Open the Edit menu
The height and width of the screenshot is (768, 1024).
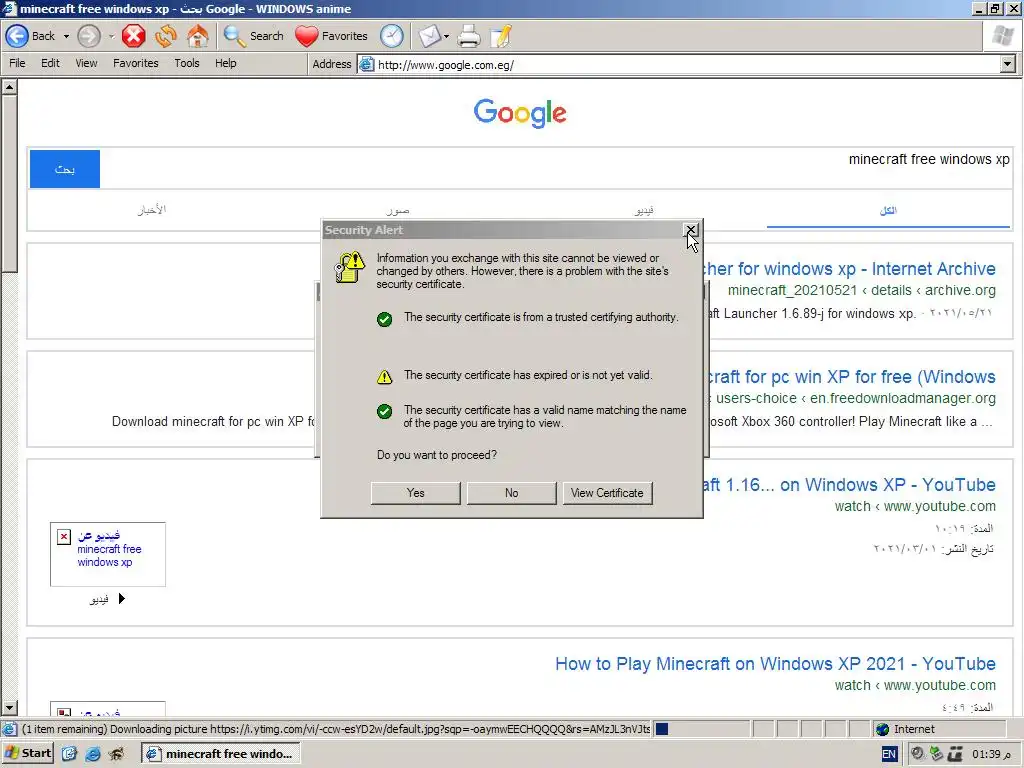(50, 63)
